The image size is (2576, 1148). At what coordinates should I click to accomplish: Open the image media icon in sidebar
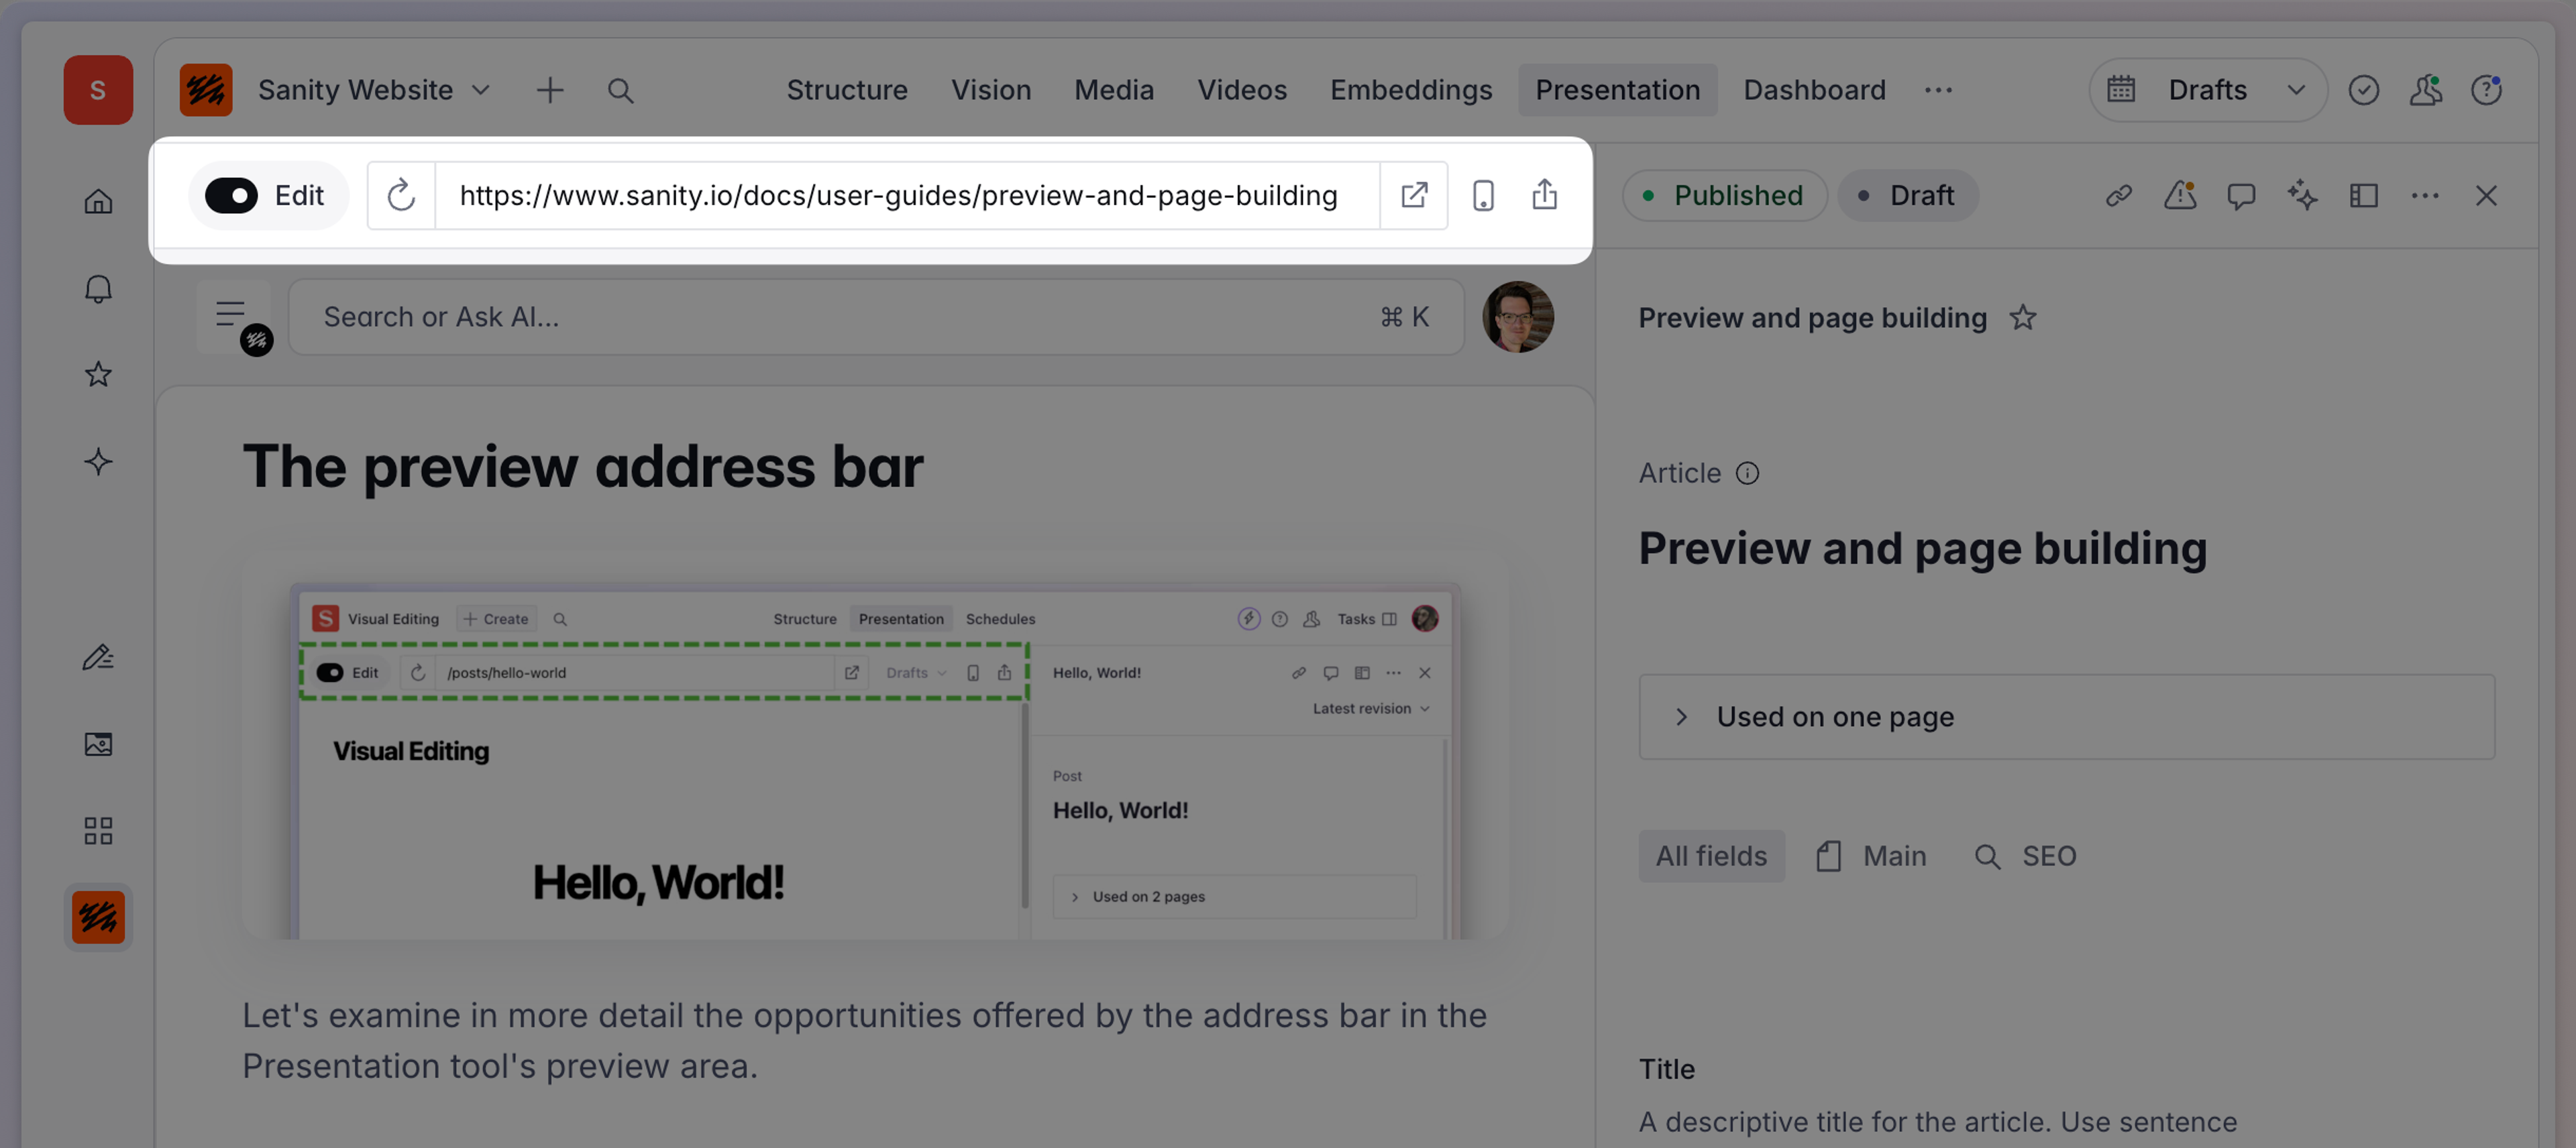pyautogui.click(x=98, y=744)
